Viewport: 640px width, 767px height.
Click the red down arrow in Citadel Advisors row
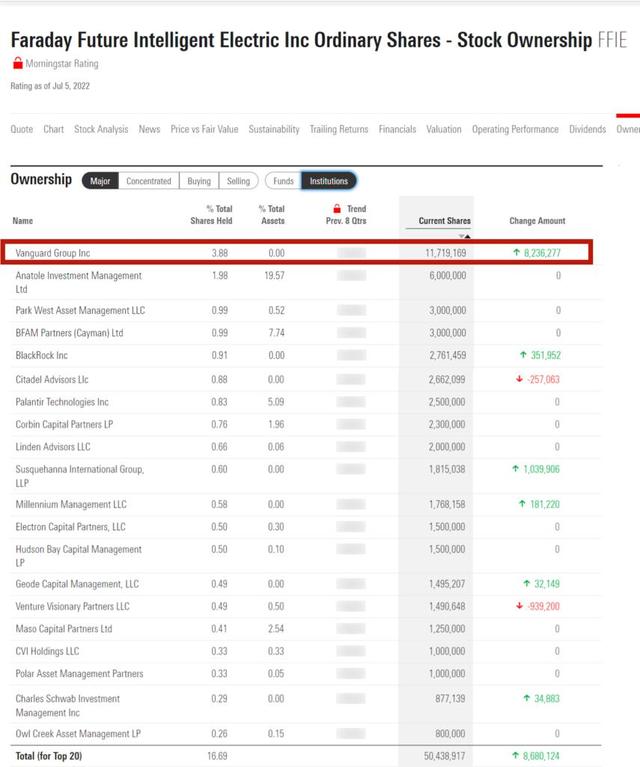point(519,379)
